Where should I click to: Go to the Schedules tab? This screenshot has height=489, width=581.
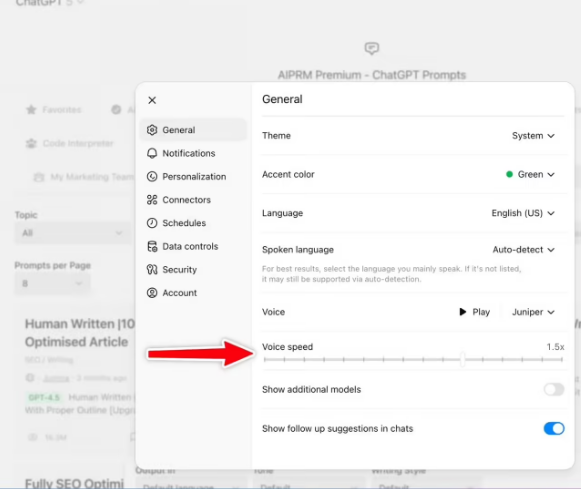[x=193, y=223]
